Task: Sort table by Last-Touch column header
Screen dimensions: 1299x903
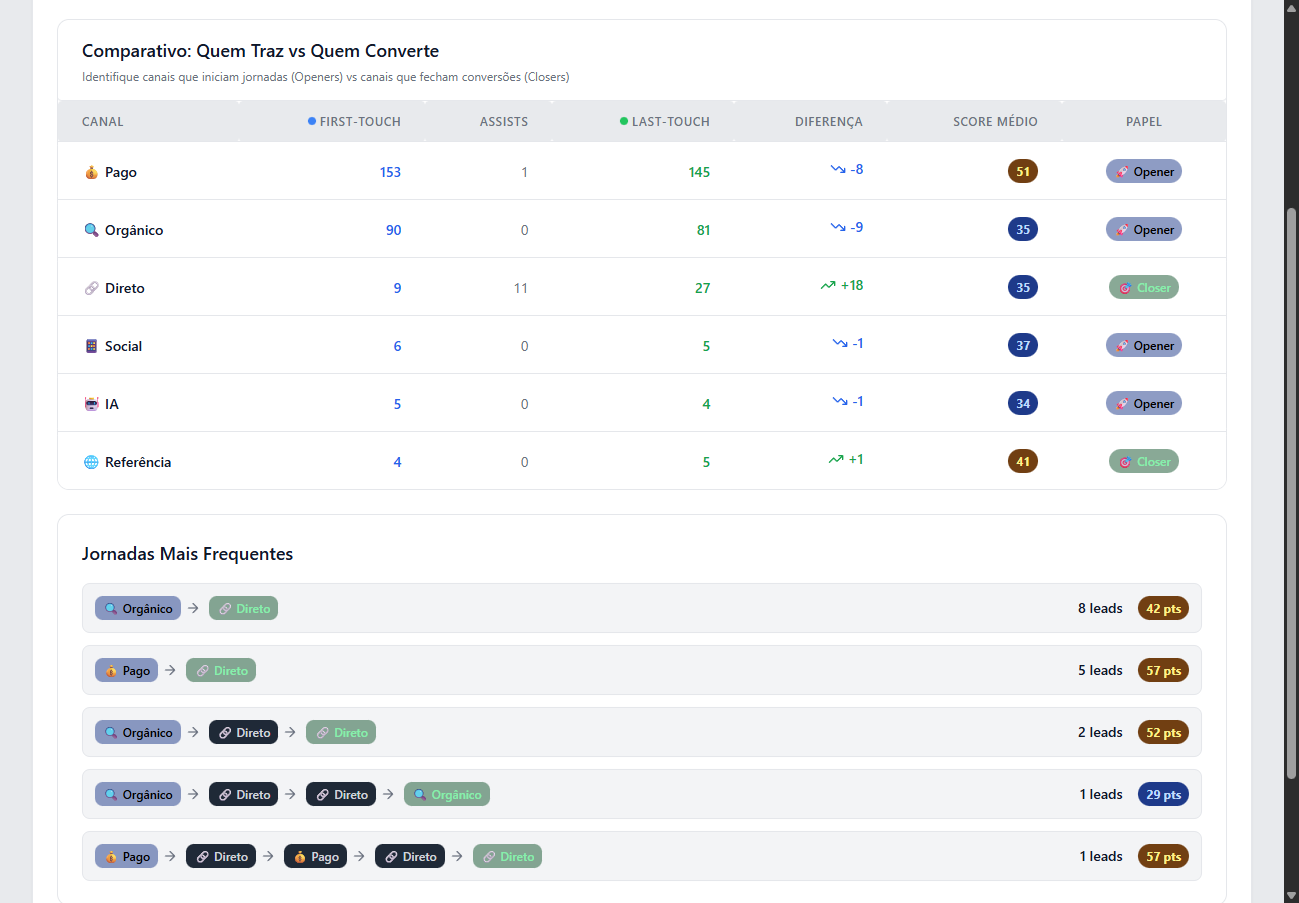Action: tap(670, 122)
